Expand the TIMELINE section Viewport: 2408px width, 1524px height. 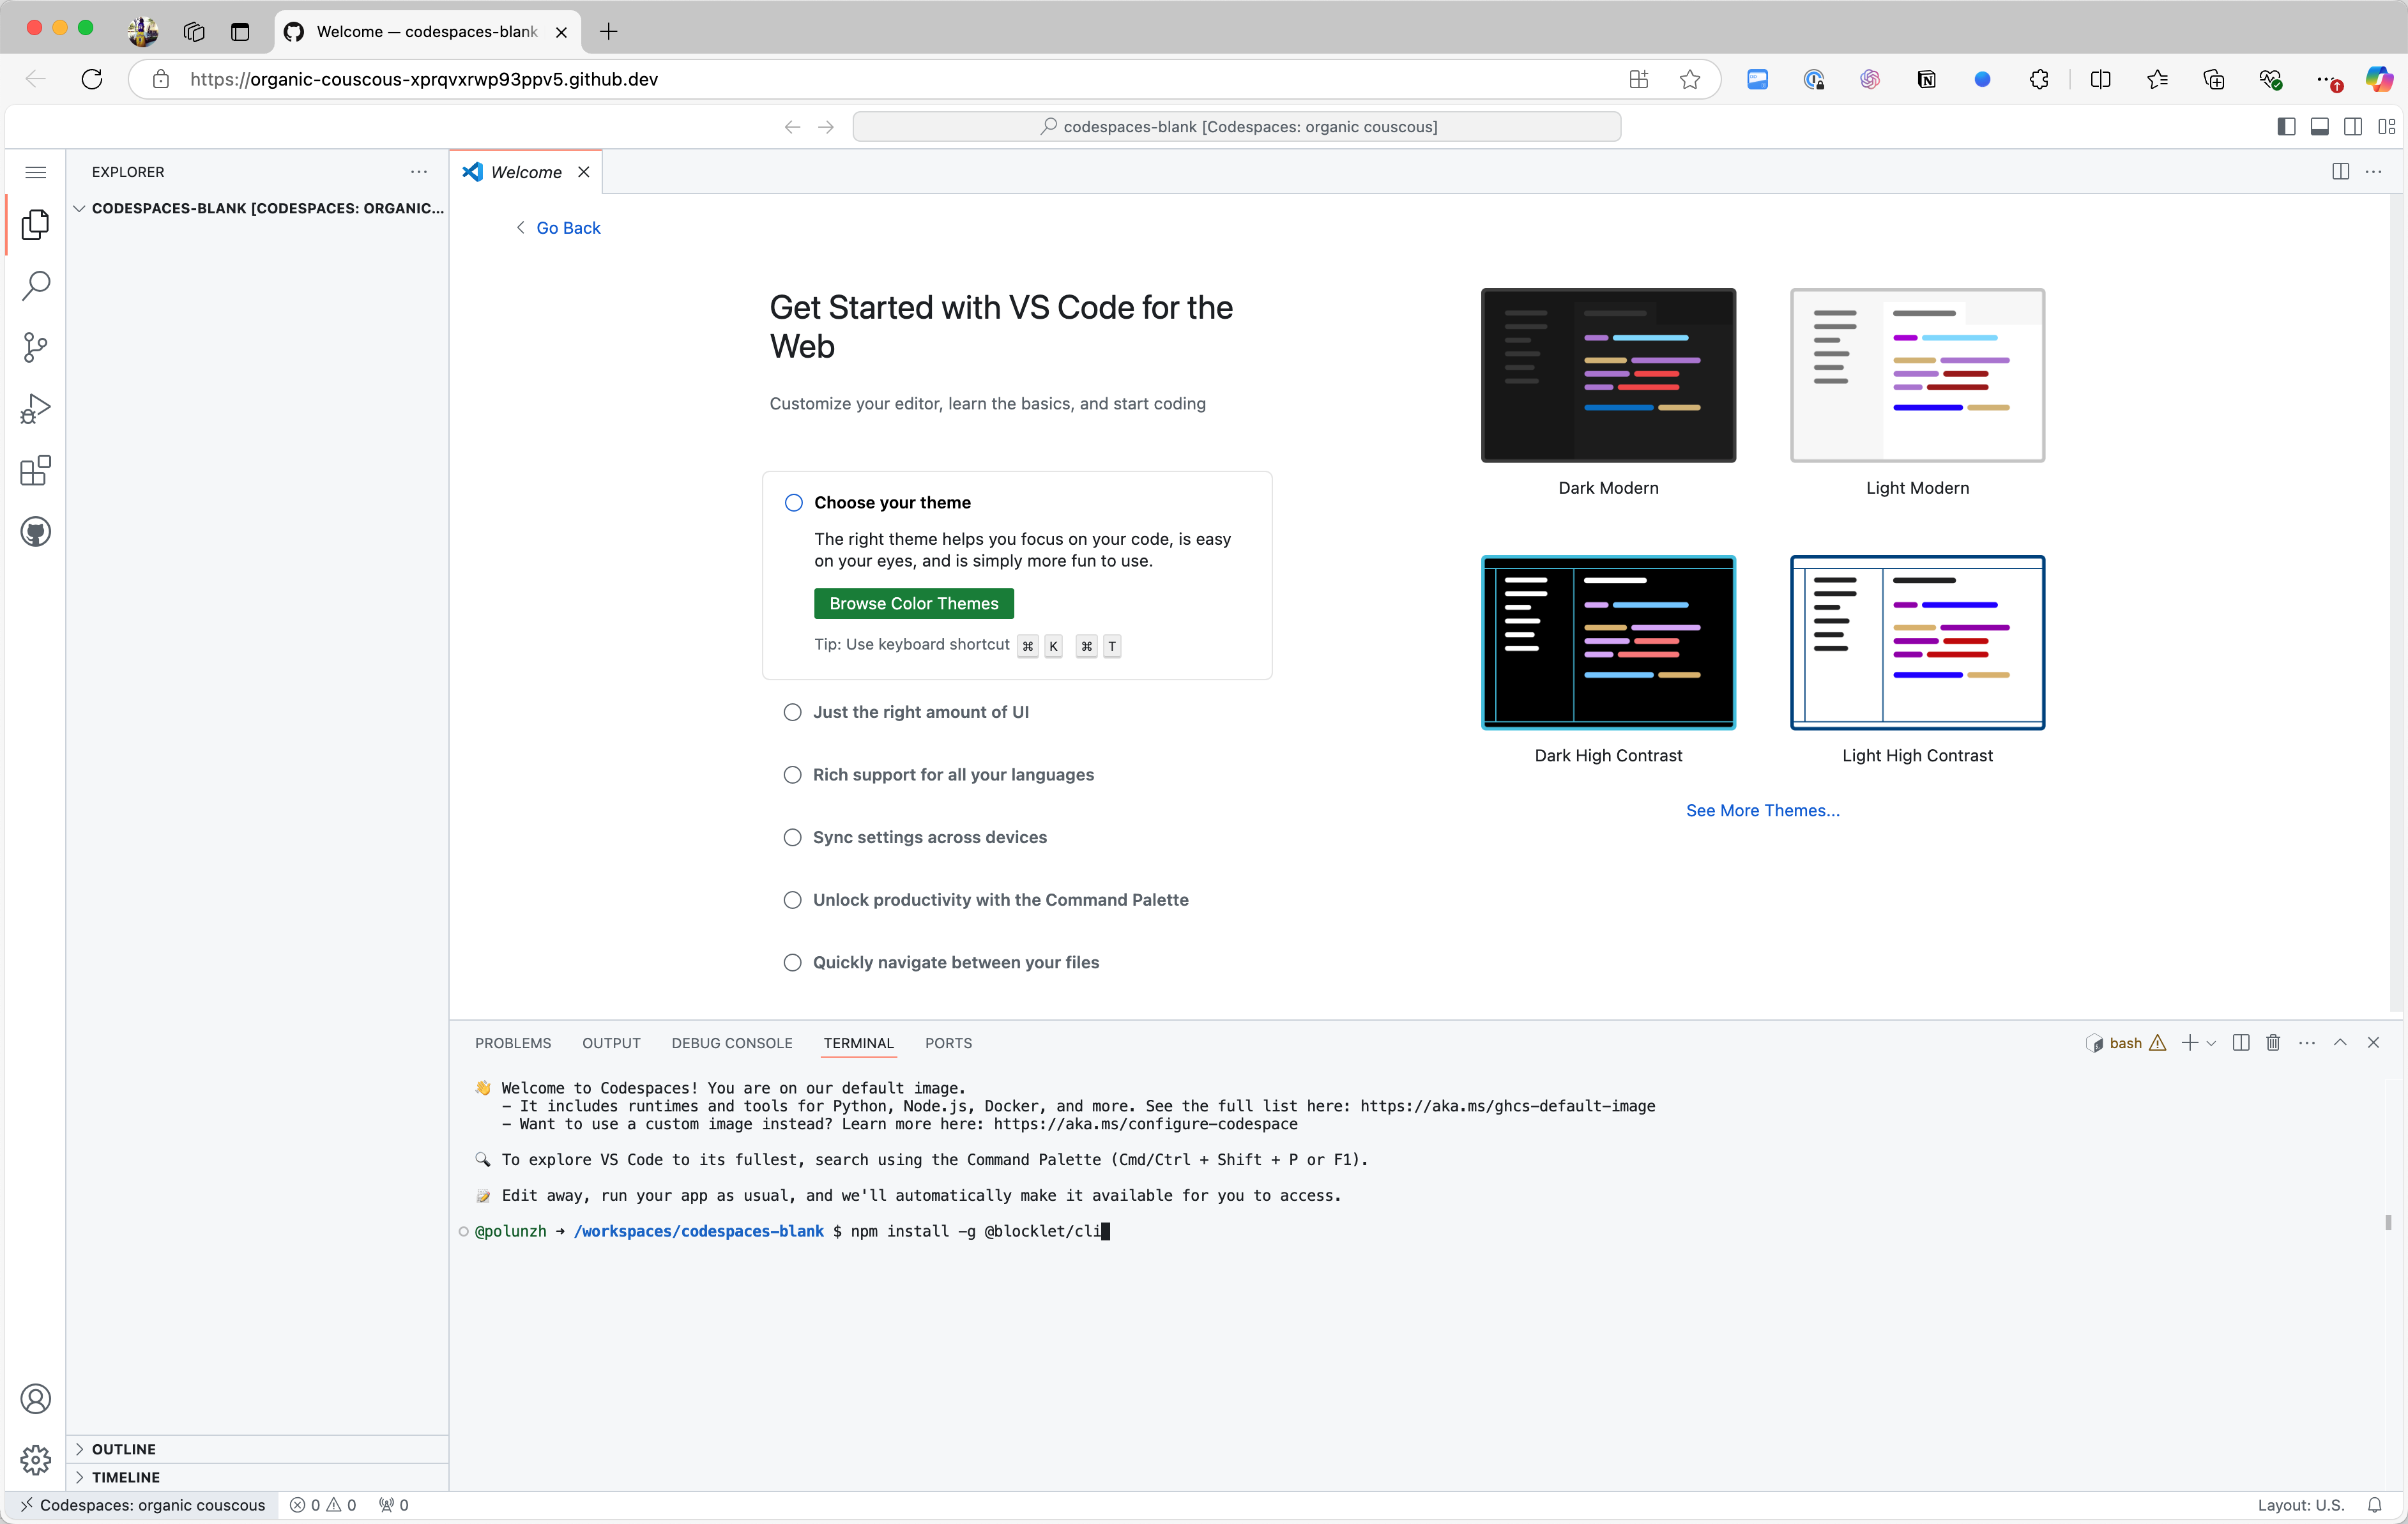tap(125, 1477)
